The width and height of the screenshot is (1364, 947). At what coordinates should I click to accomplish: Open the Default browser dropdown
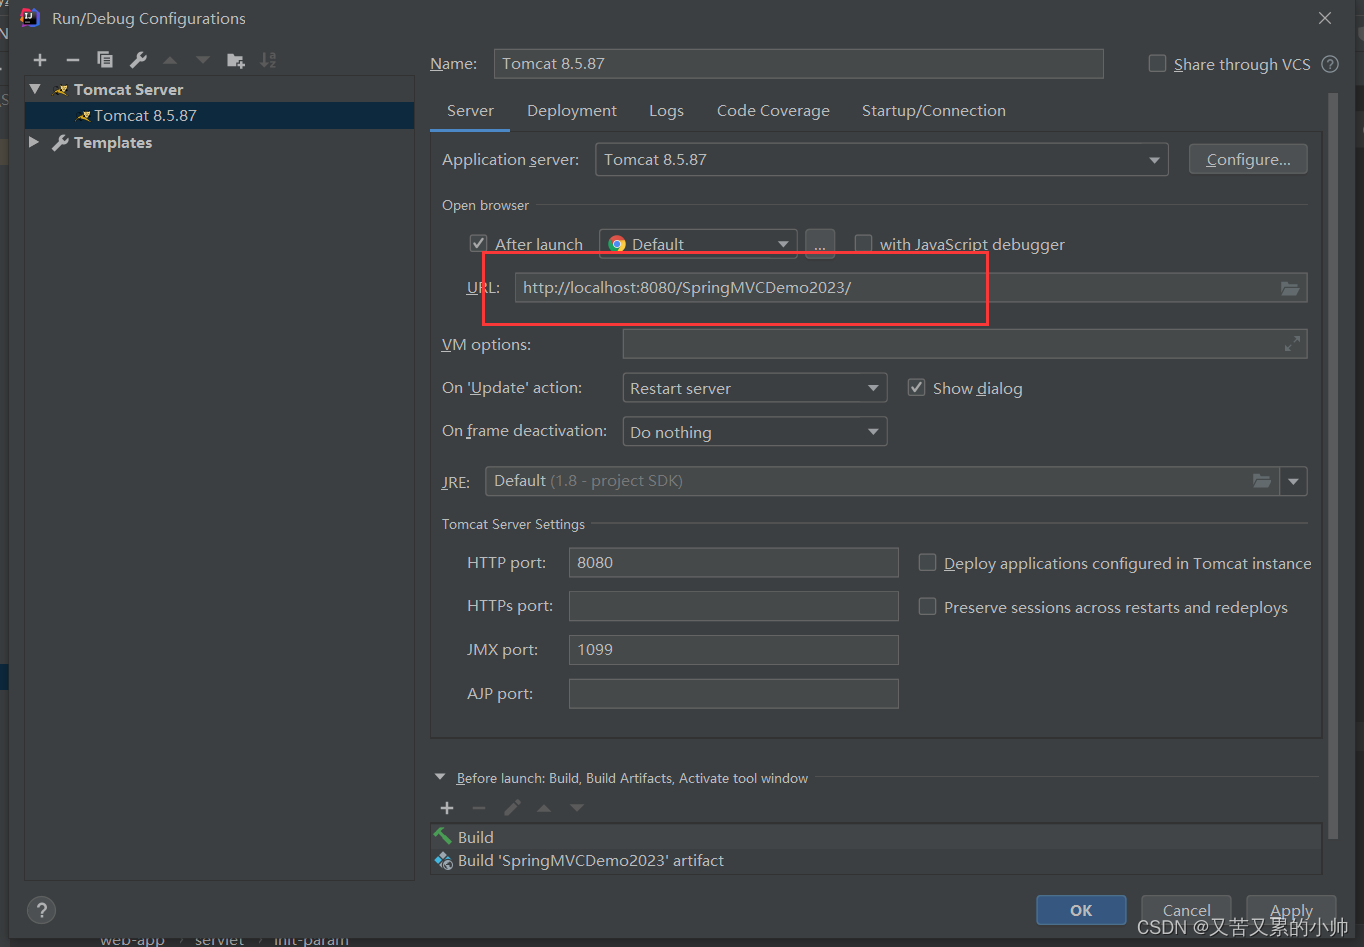tap(698, 244)
